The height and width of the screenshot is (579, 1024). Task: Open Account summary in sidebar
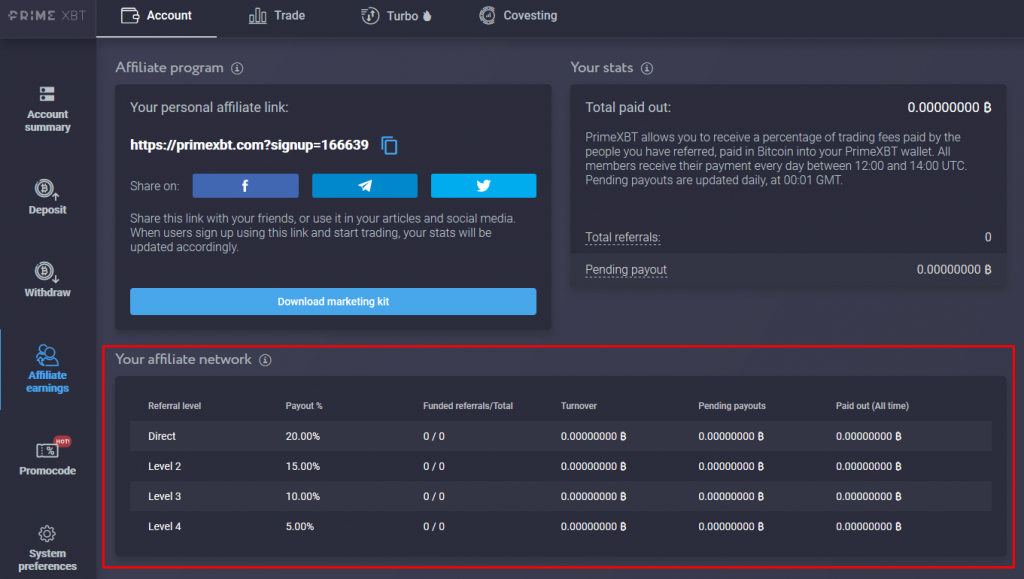47,109
